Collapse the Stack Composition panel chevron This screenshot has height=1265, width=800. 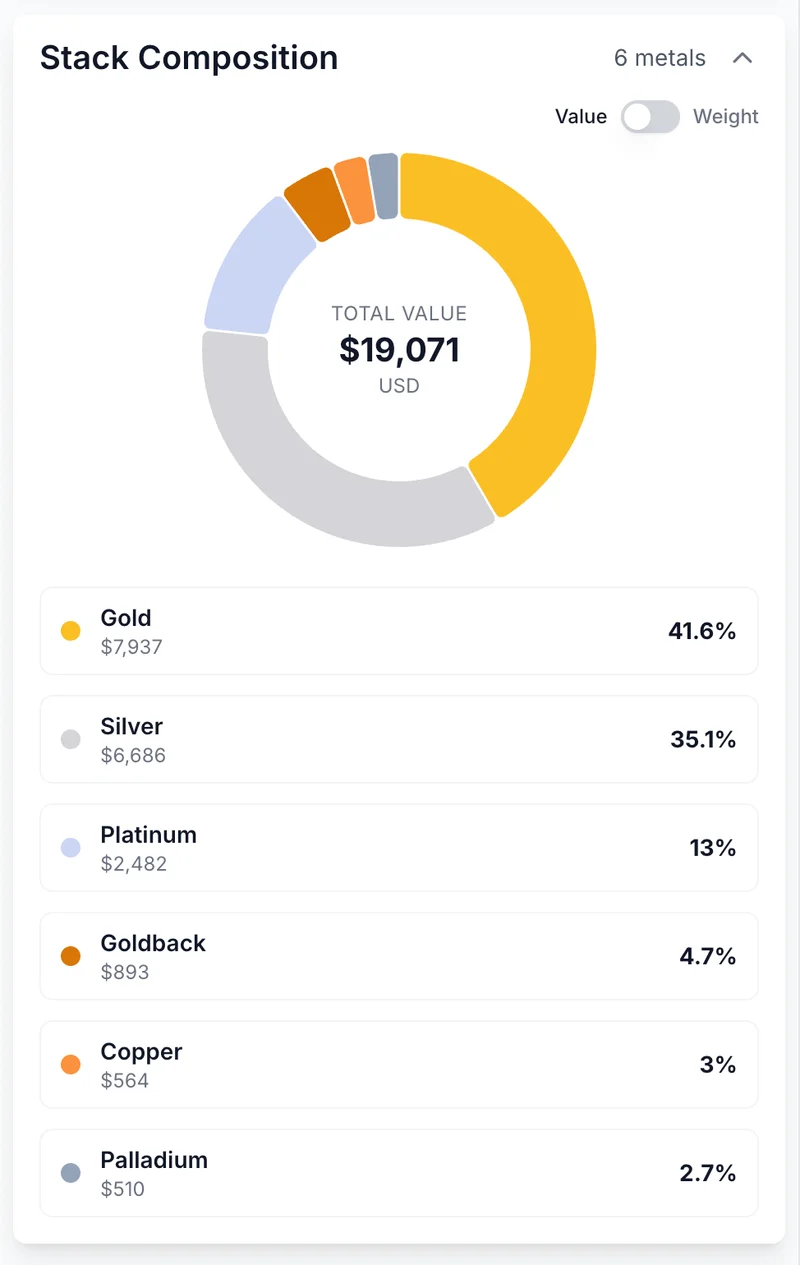pyautogui.click(x=742, y=58)
